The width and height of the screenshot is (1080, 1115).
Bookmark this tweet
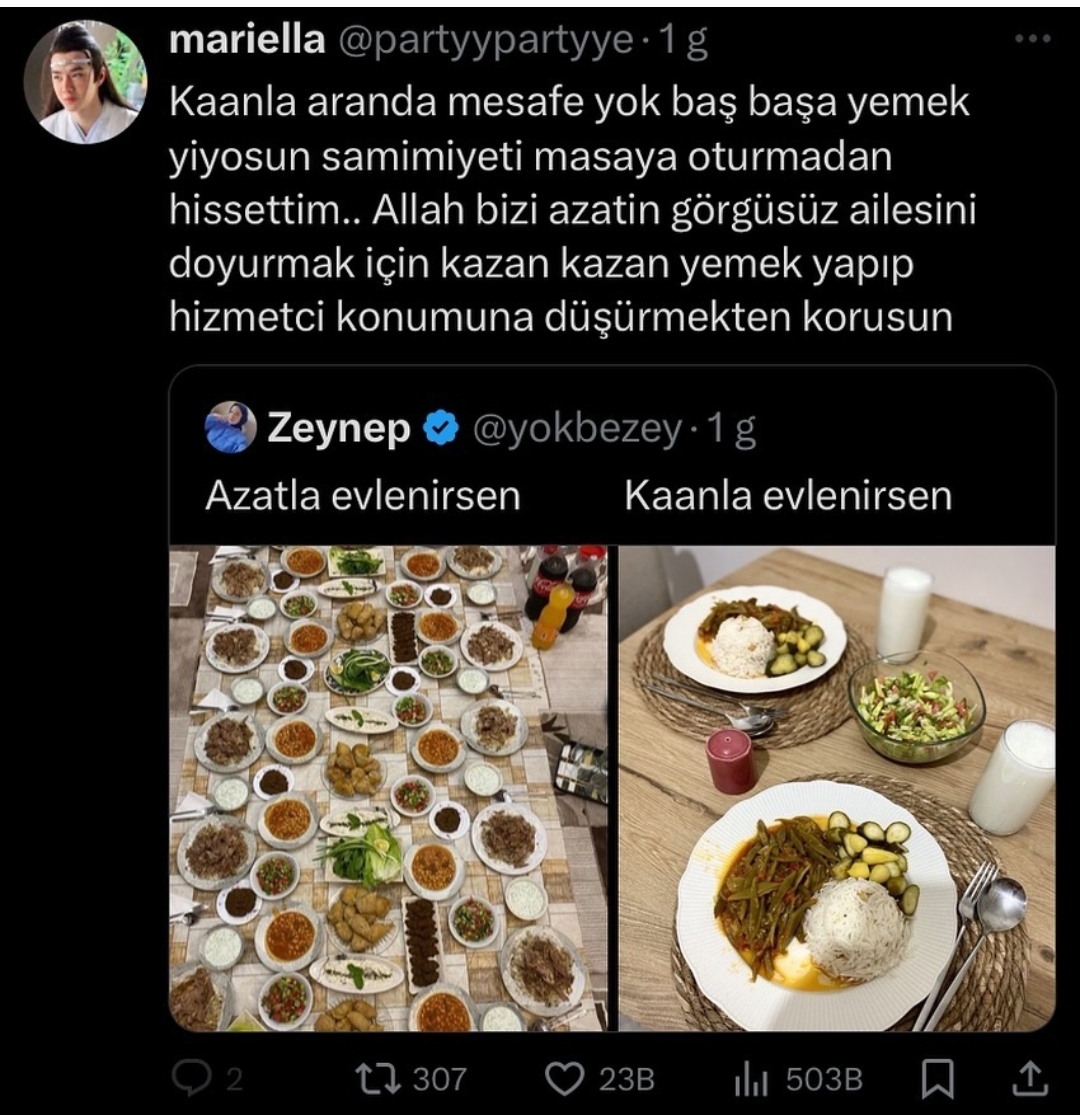[x=936, y=1078]
